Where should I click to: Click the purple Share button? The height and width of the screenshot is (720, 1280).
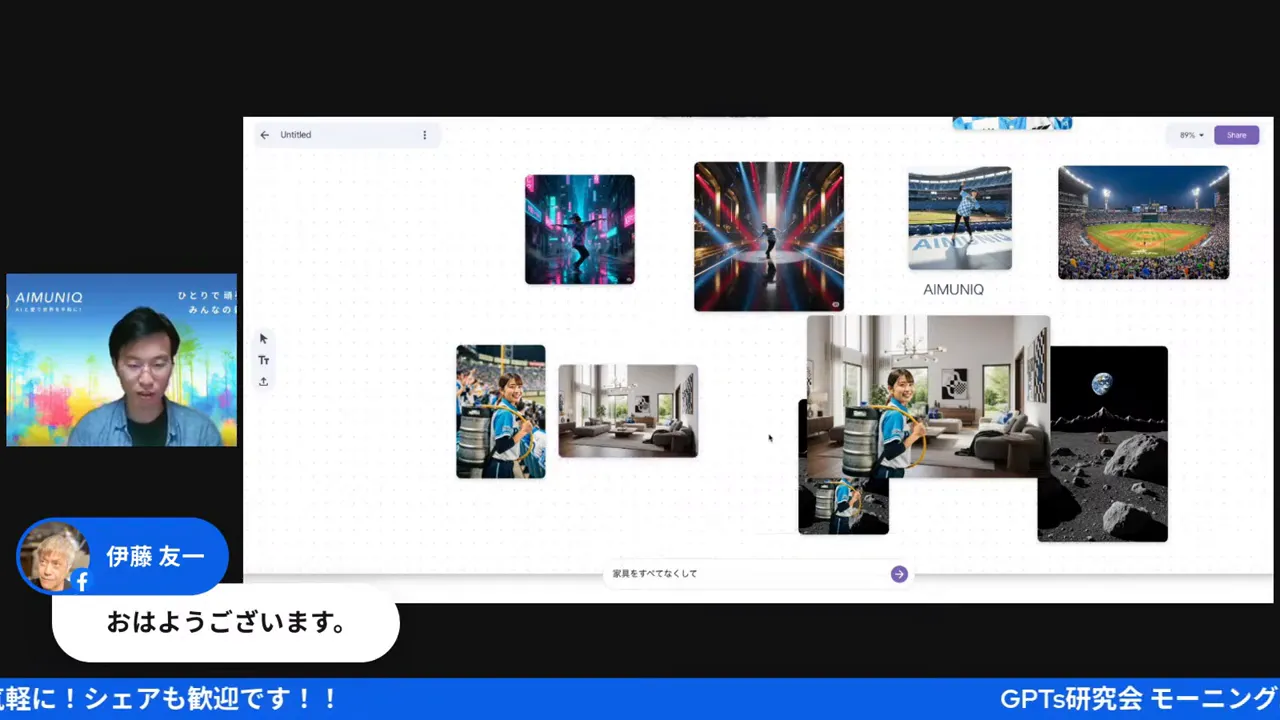1236,135
